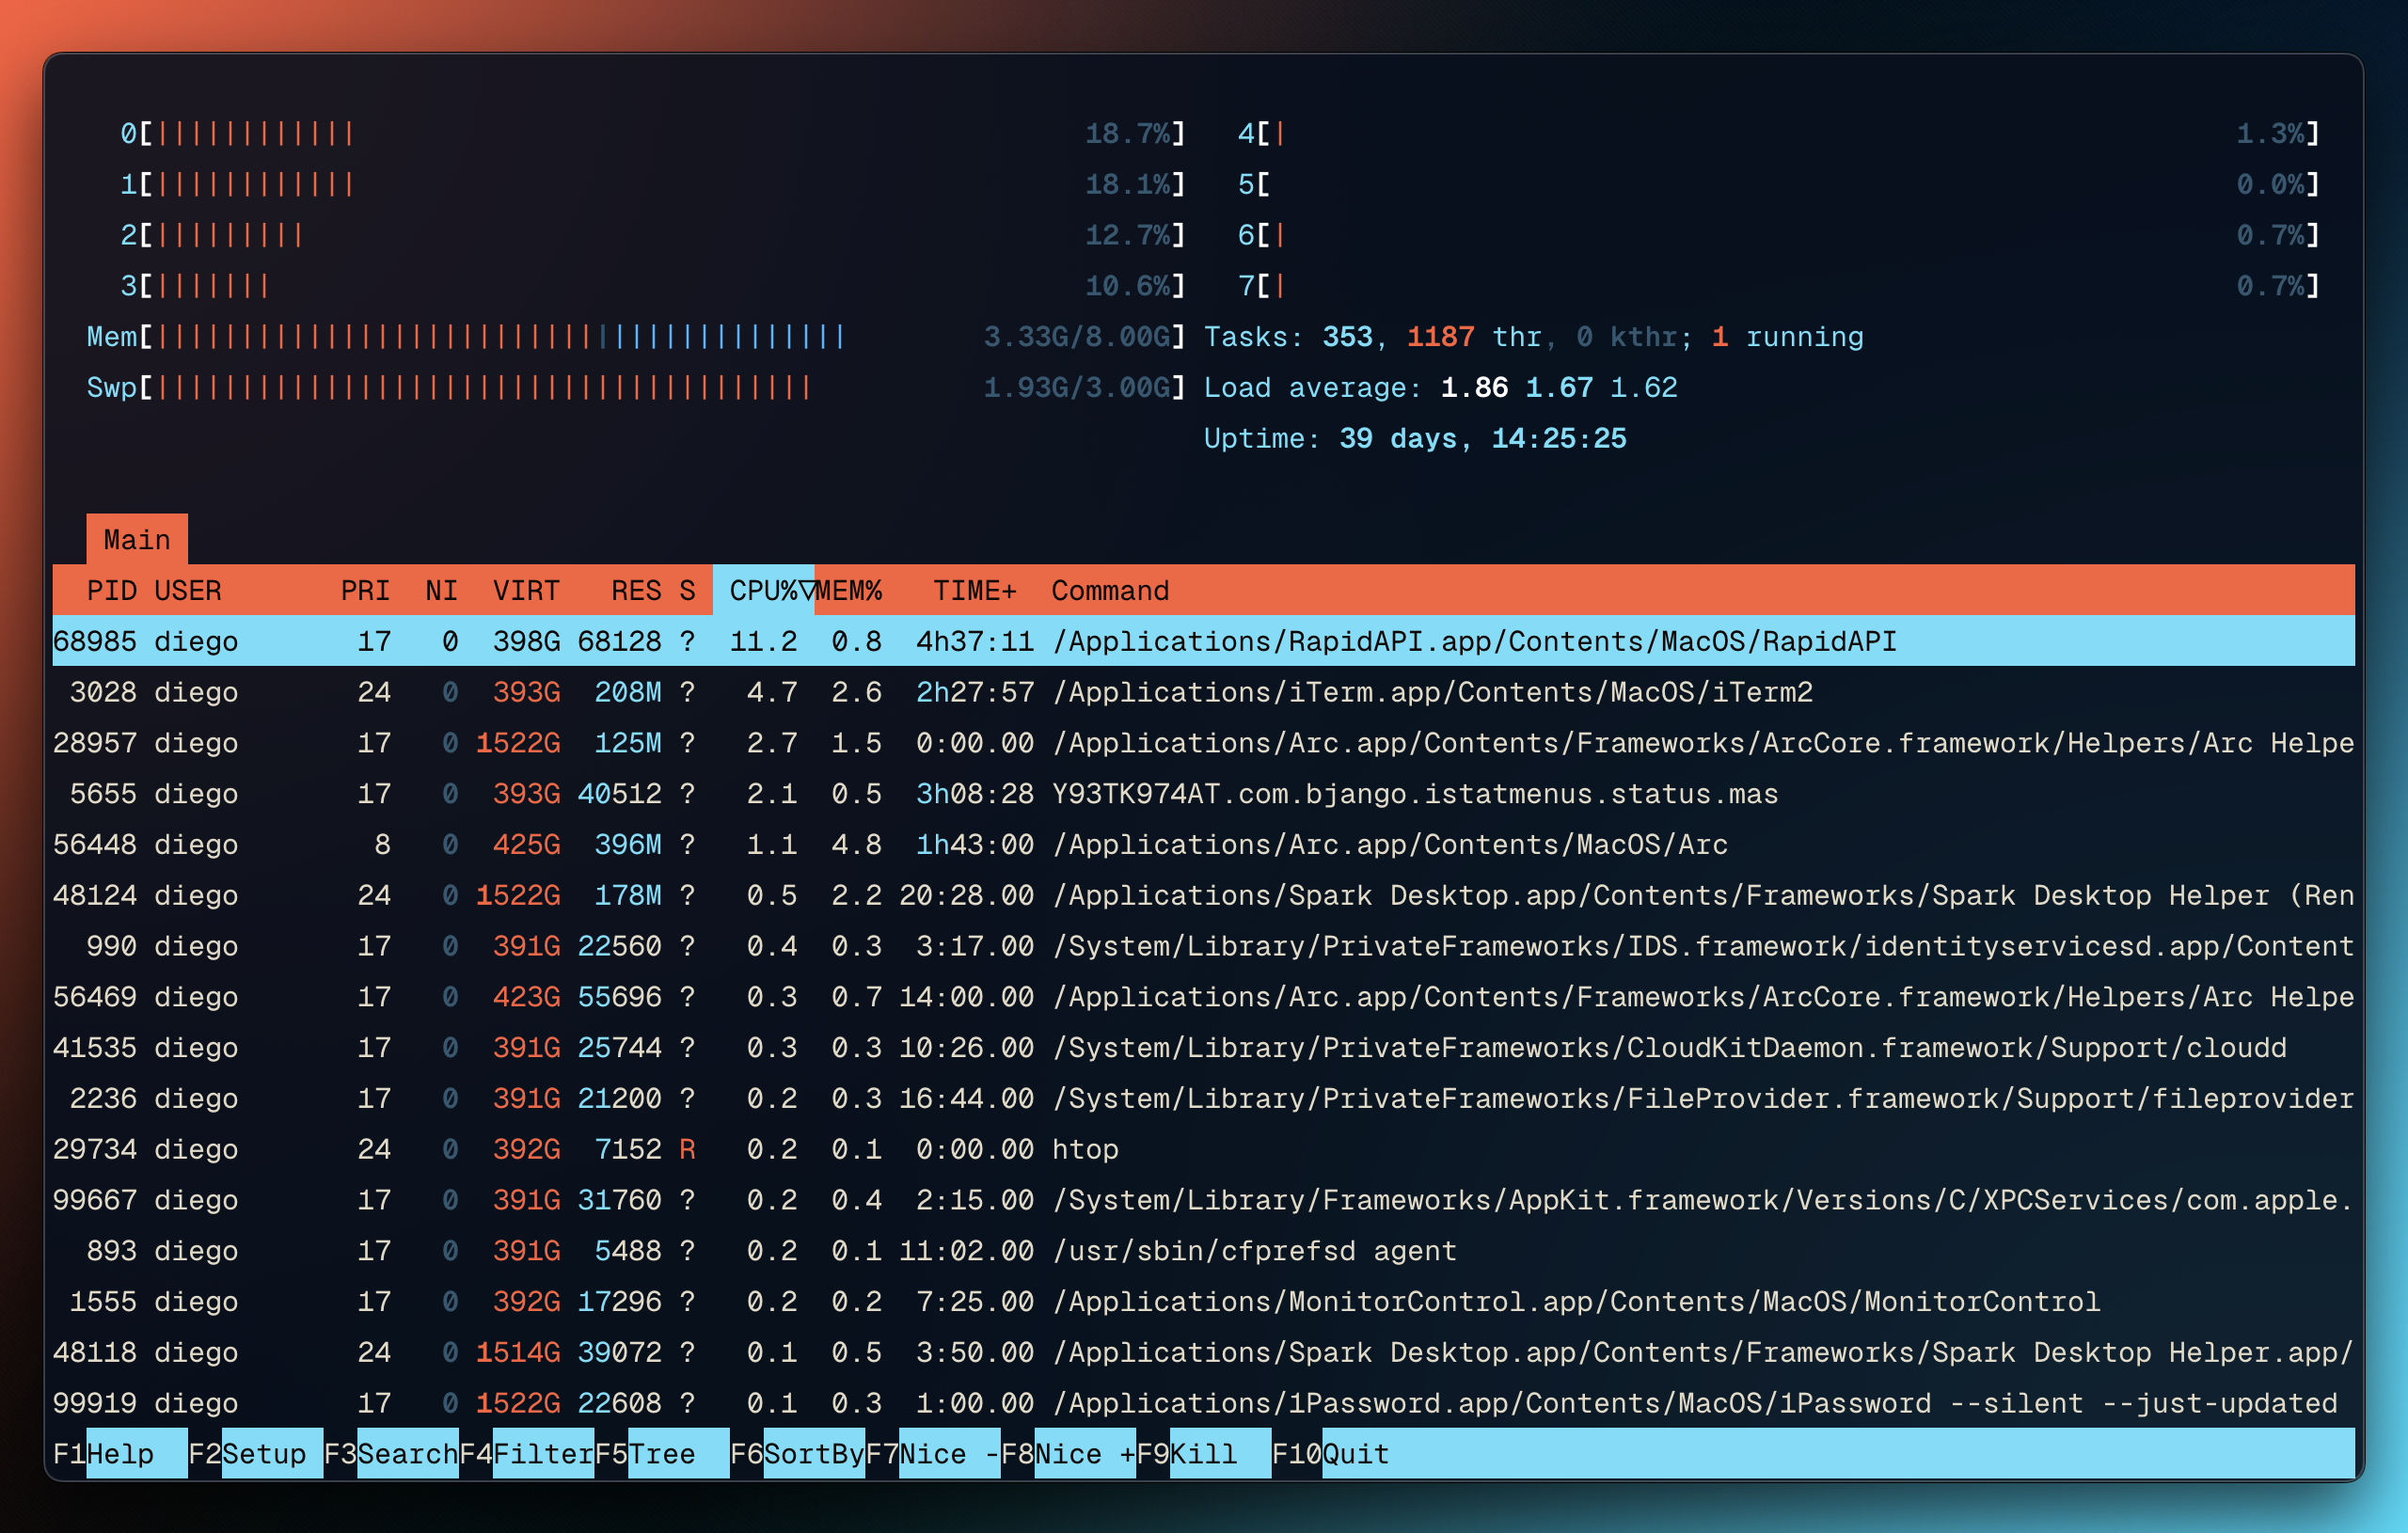Click the F1 Help function key
2408x1533 pixels.
click(119, 1454)
